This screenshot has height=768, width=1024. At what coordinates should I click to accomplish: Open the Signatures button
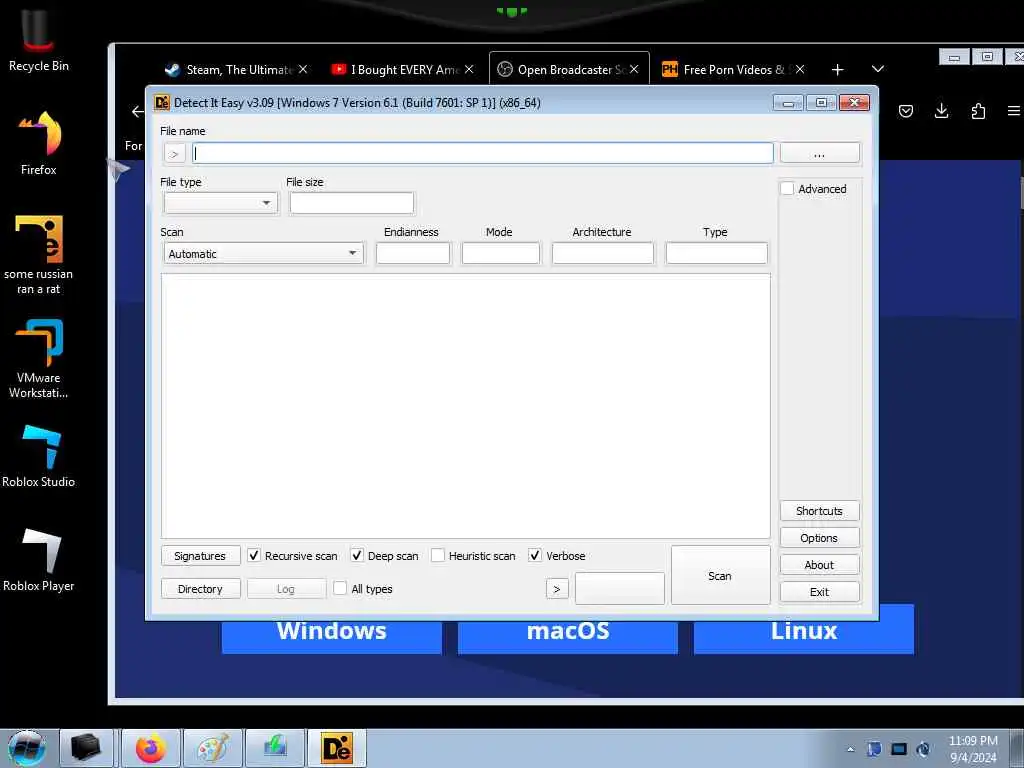(200, 556)
